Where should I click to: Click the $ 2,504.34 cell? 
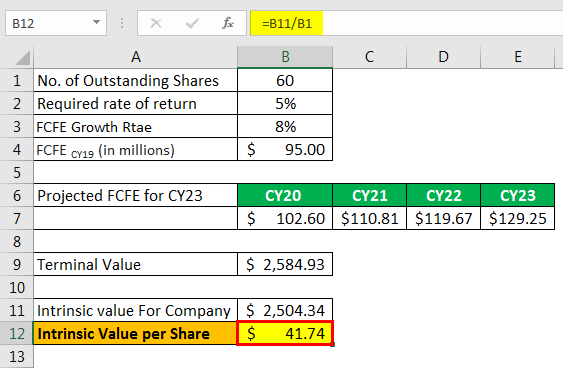coord(285,310)
